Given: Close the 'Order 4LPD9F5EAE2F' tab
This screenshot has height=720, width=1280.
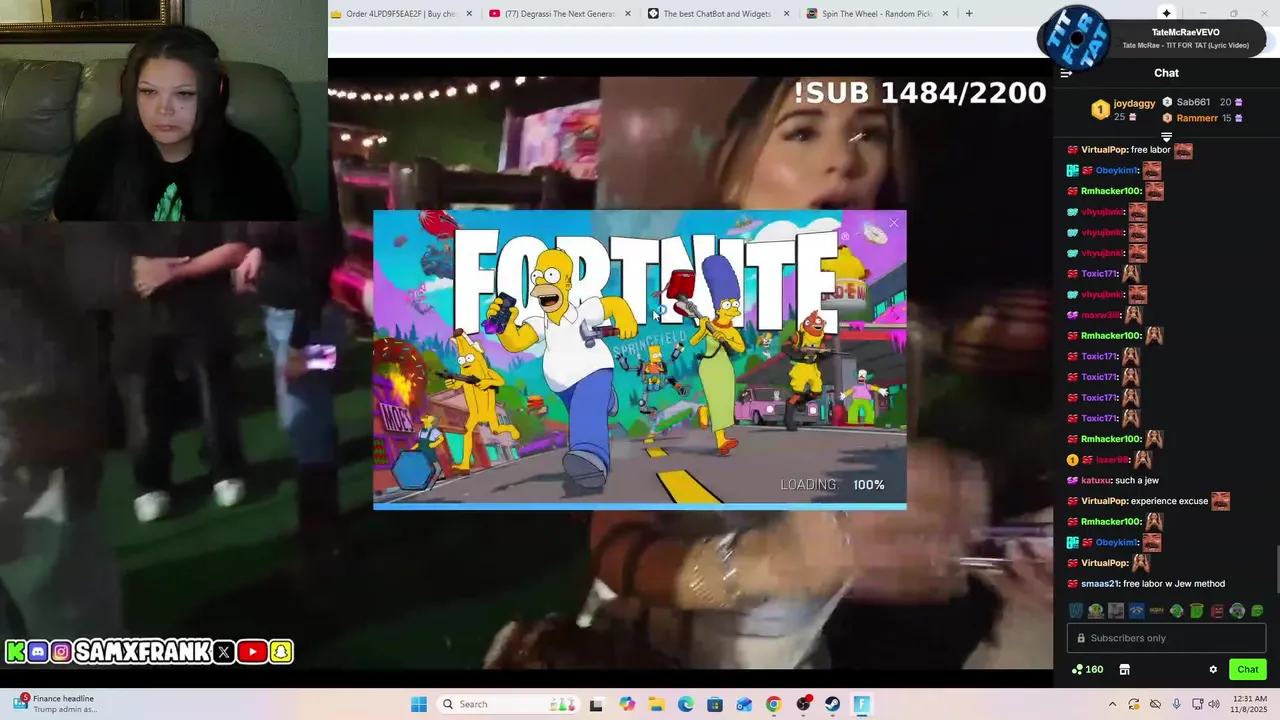Looking at the screenshot, I should pyautogui.click(x=469, y=14).
